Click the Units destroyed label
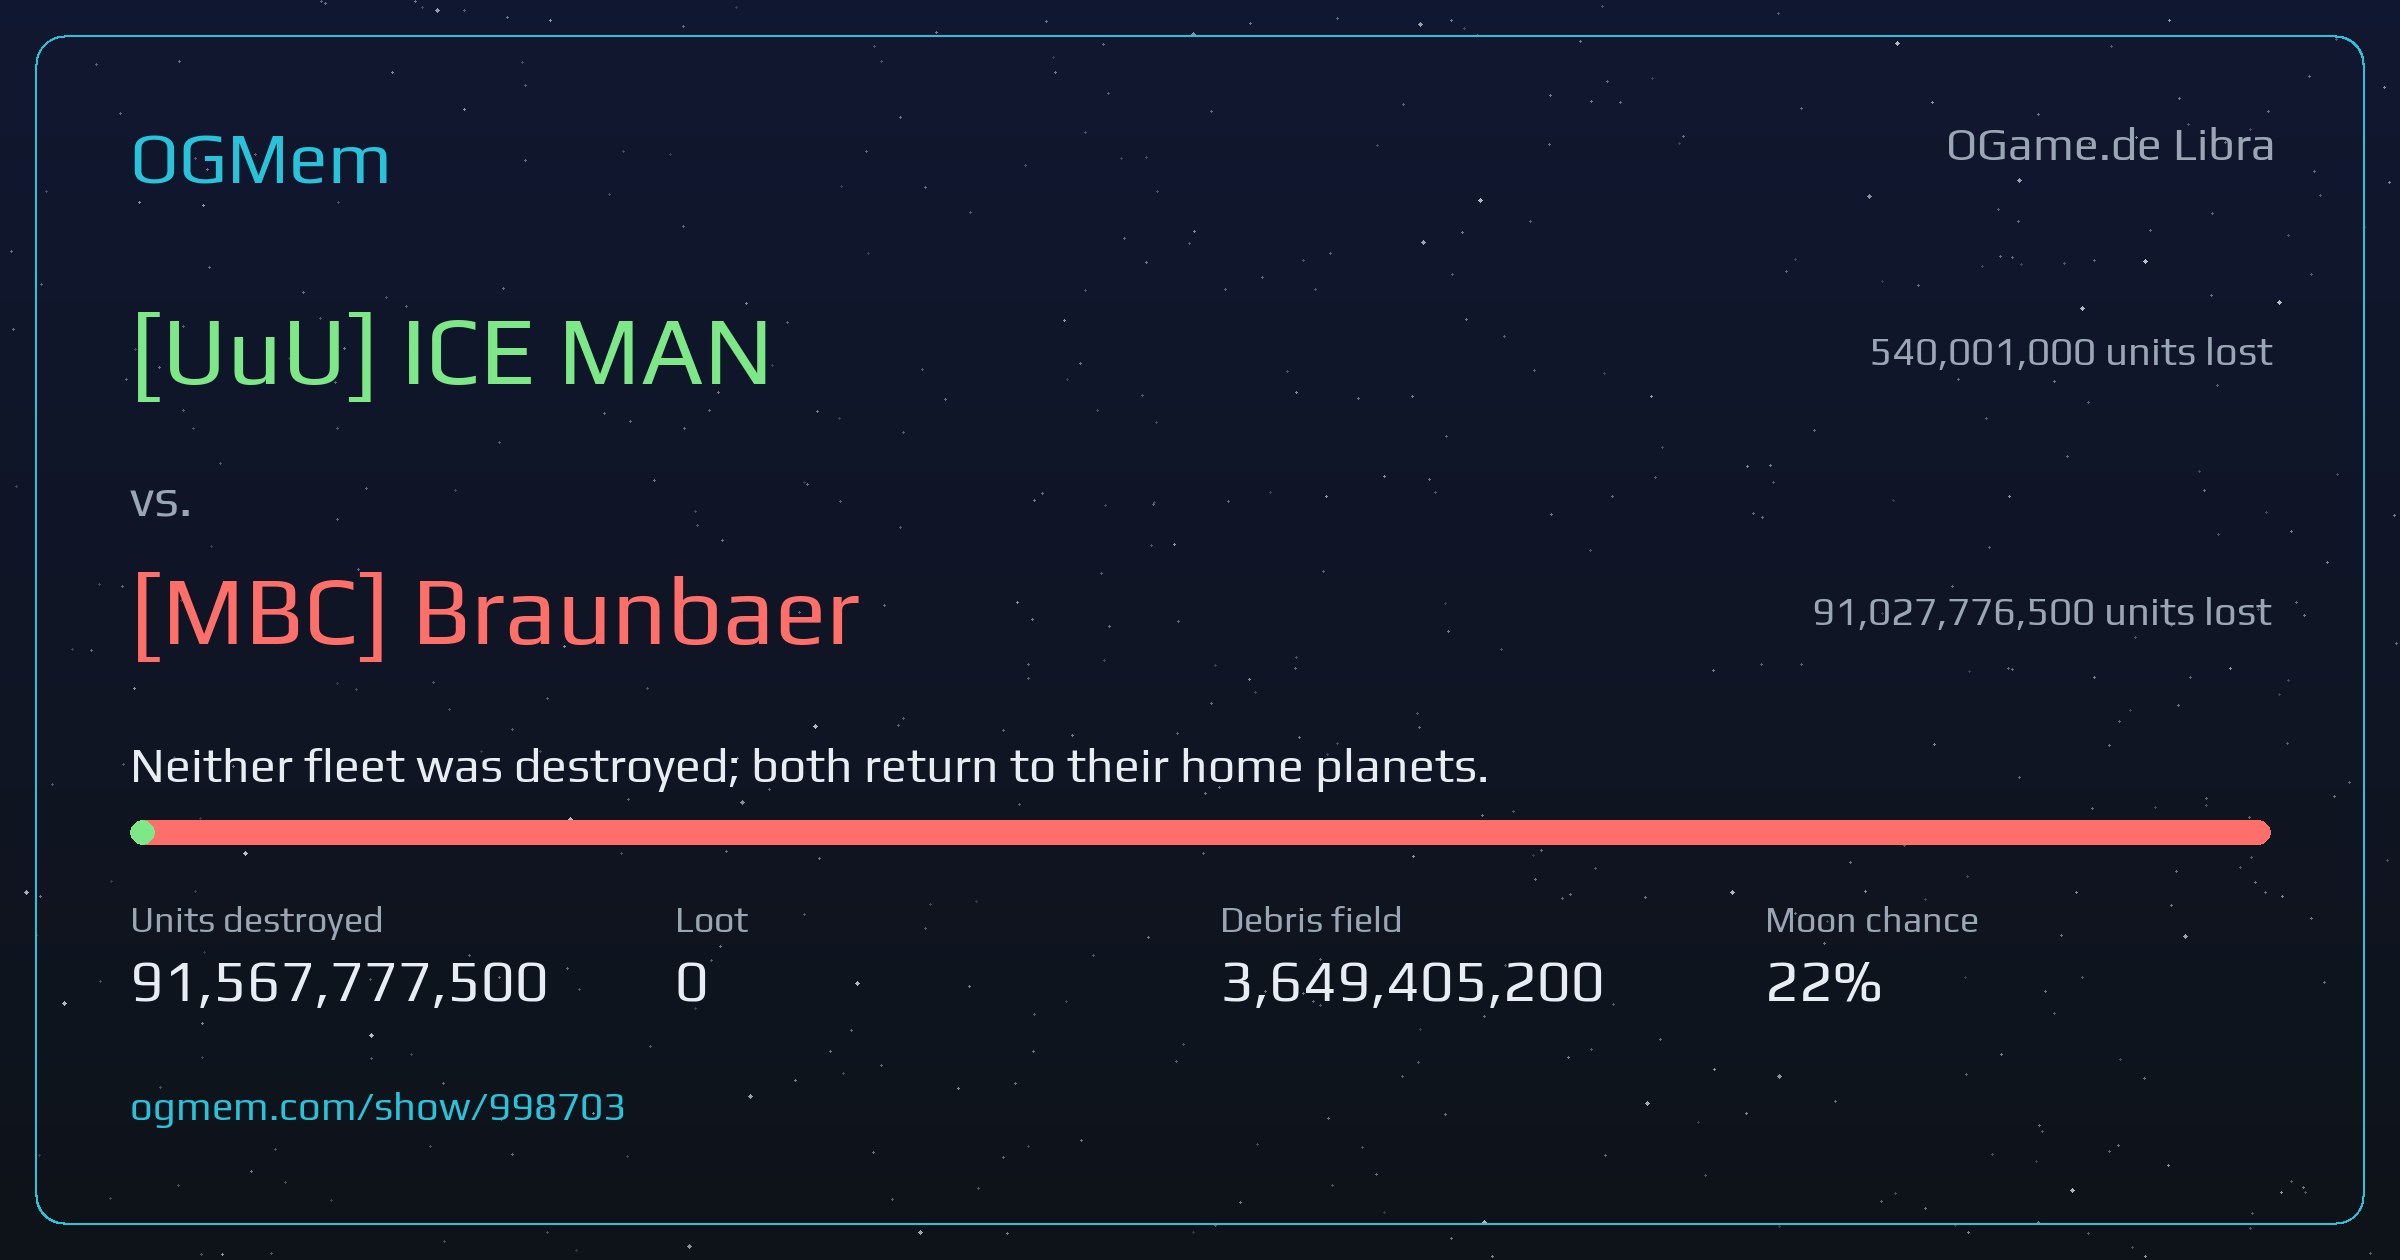2400x1260 pixels. (x=257, y=920)
